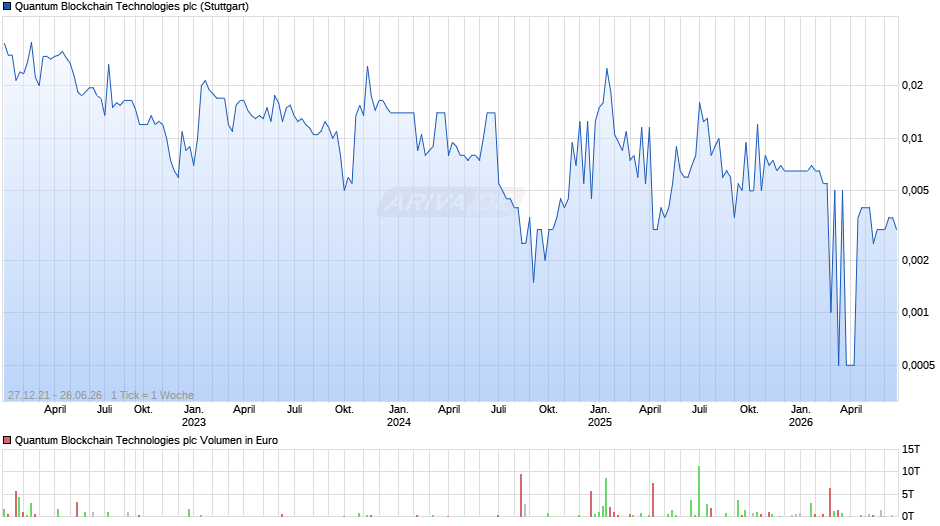Click the '1 Tick = 1 Woche' label
The image size is (940, 526).
[x=152, y=395]
